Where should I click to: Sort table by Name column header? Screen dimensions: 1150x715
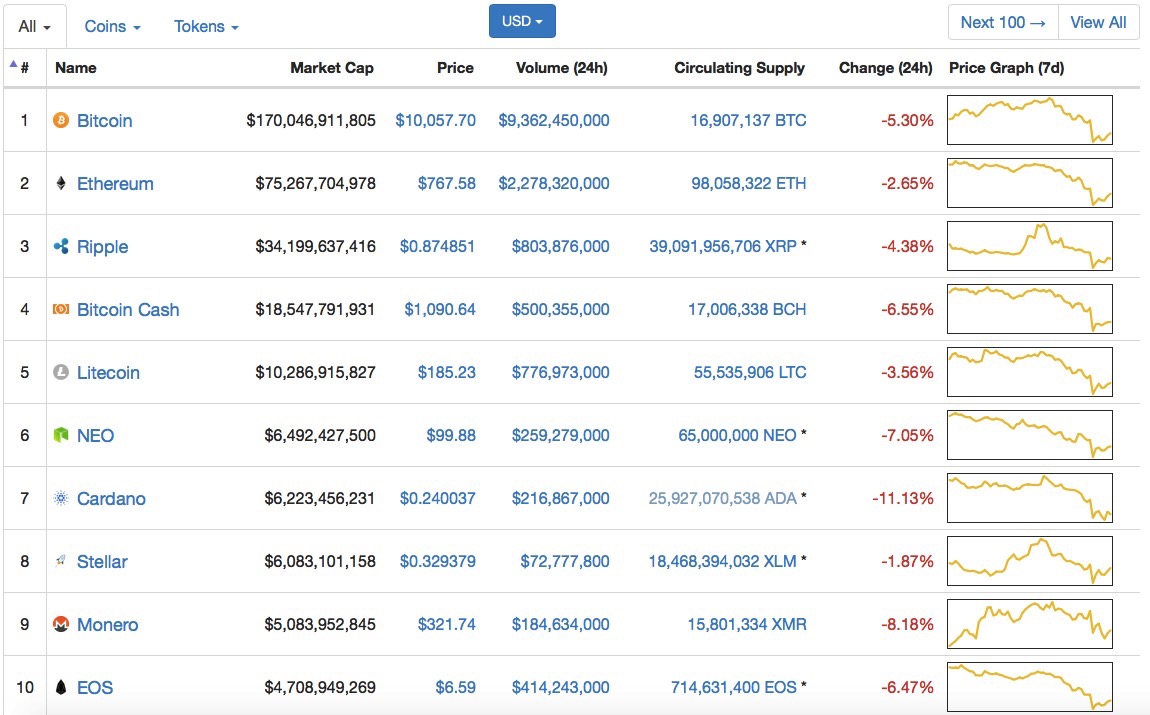coord(76,67)
